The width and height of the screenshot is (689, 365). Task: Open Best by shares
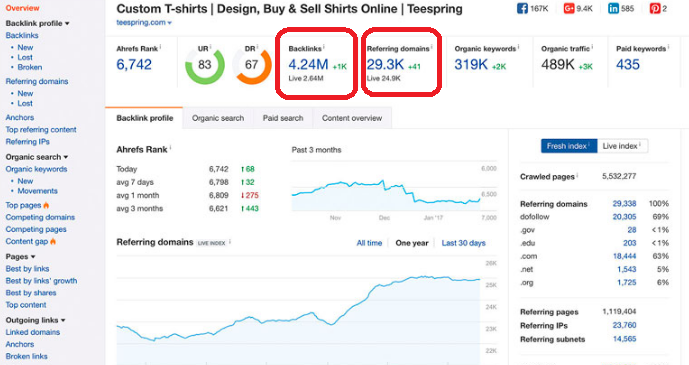31,293
